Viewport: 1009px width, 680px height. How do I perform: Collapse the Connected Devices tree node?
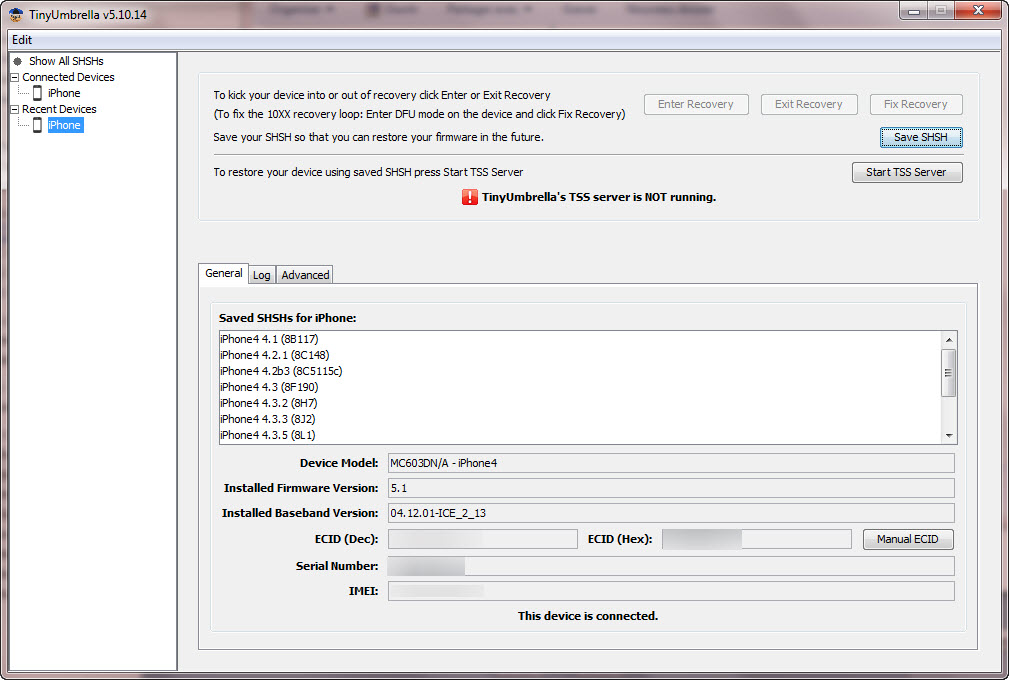pos(14,77)
